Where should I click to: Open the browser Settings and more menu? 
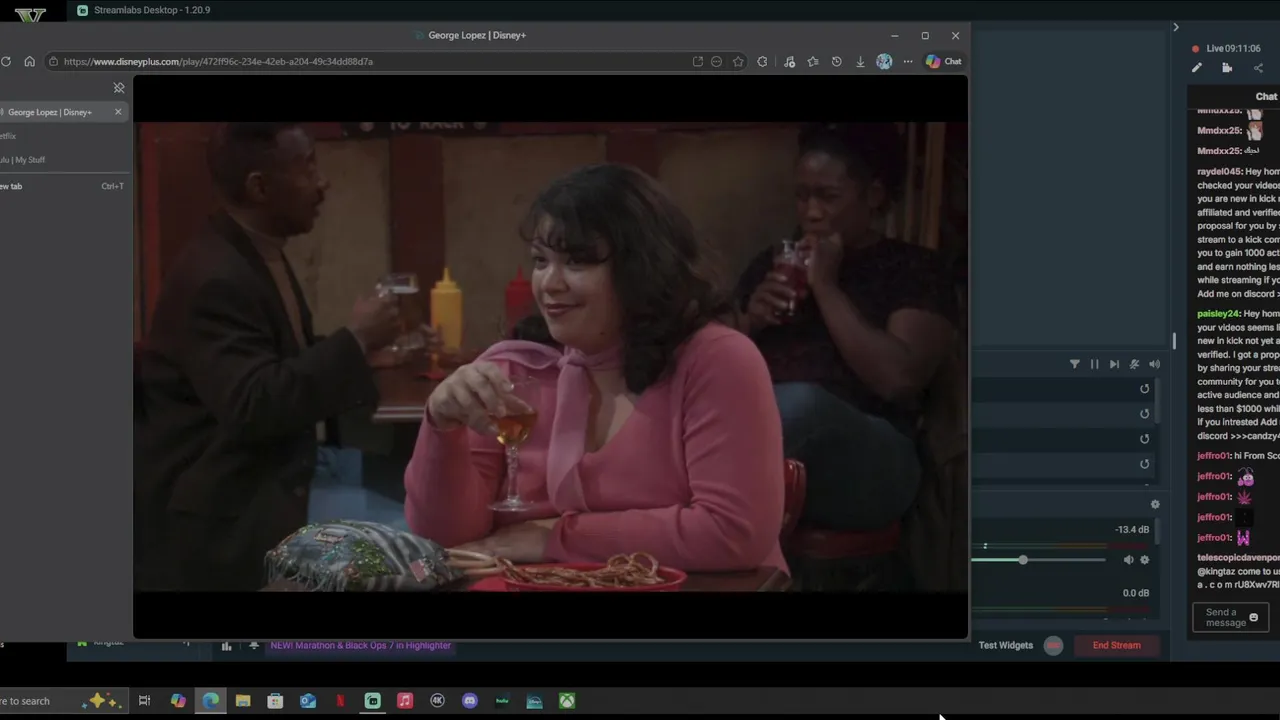908,61
